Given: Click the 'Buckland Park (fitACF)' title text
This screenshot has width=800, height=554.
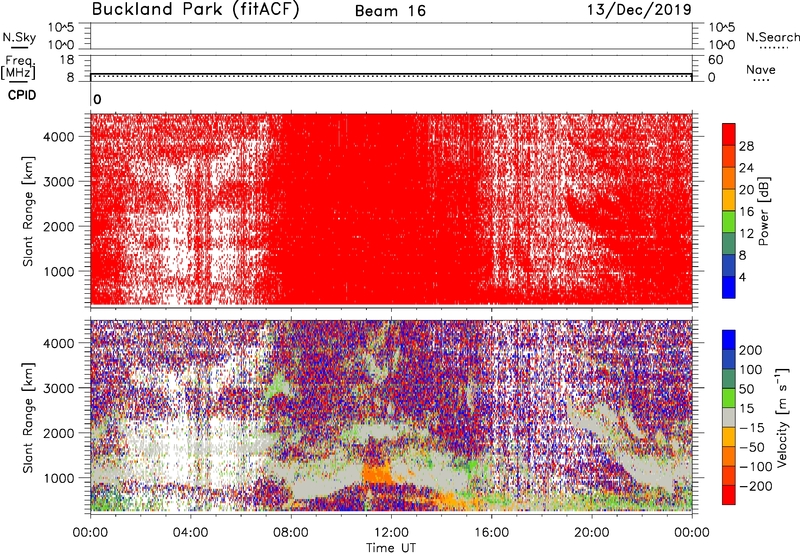Looking at the screenshot, I should (195, 10).
